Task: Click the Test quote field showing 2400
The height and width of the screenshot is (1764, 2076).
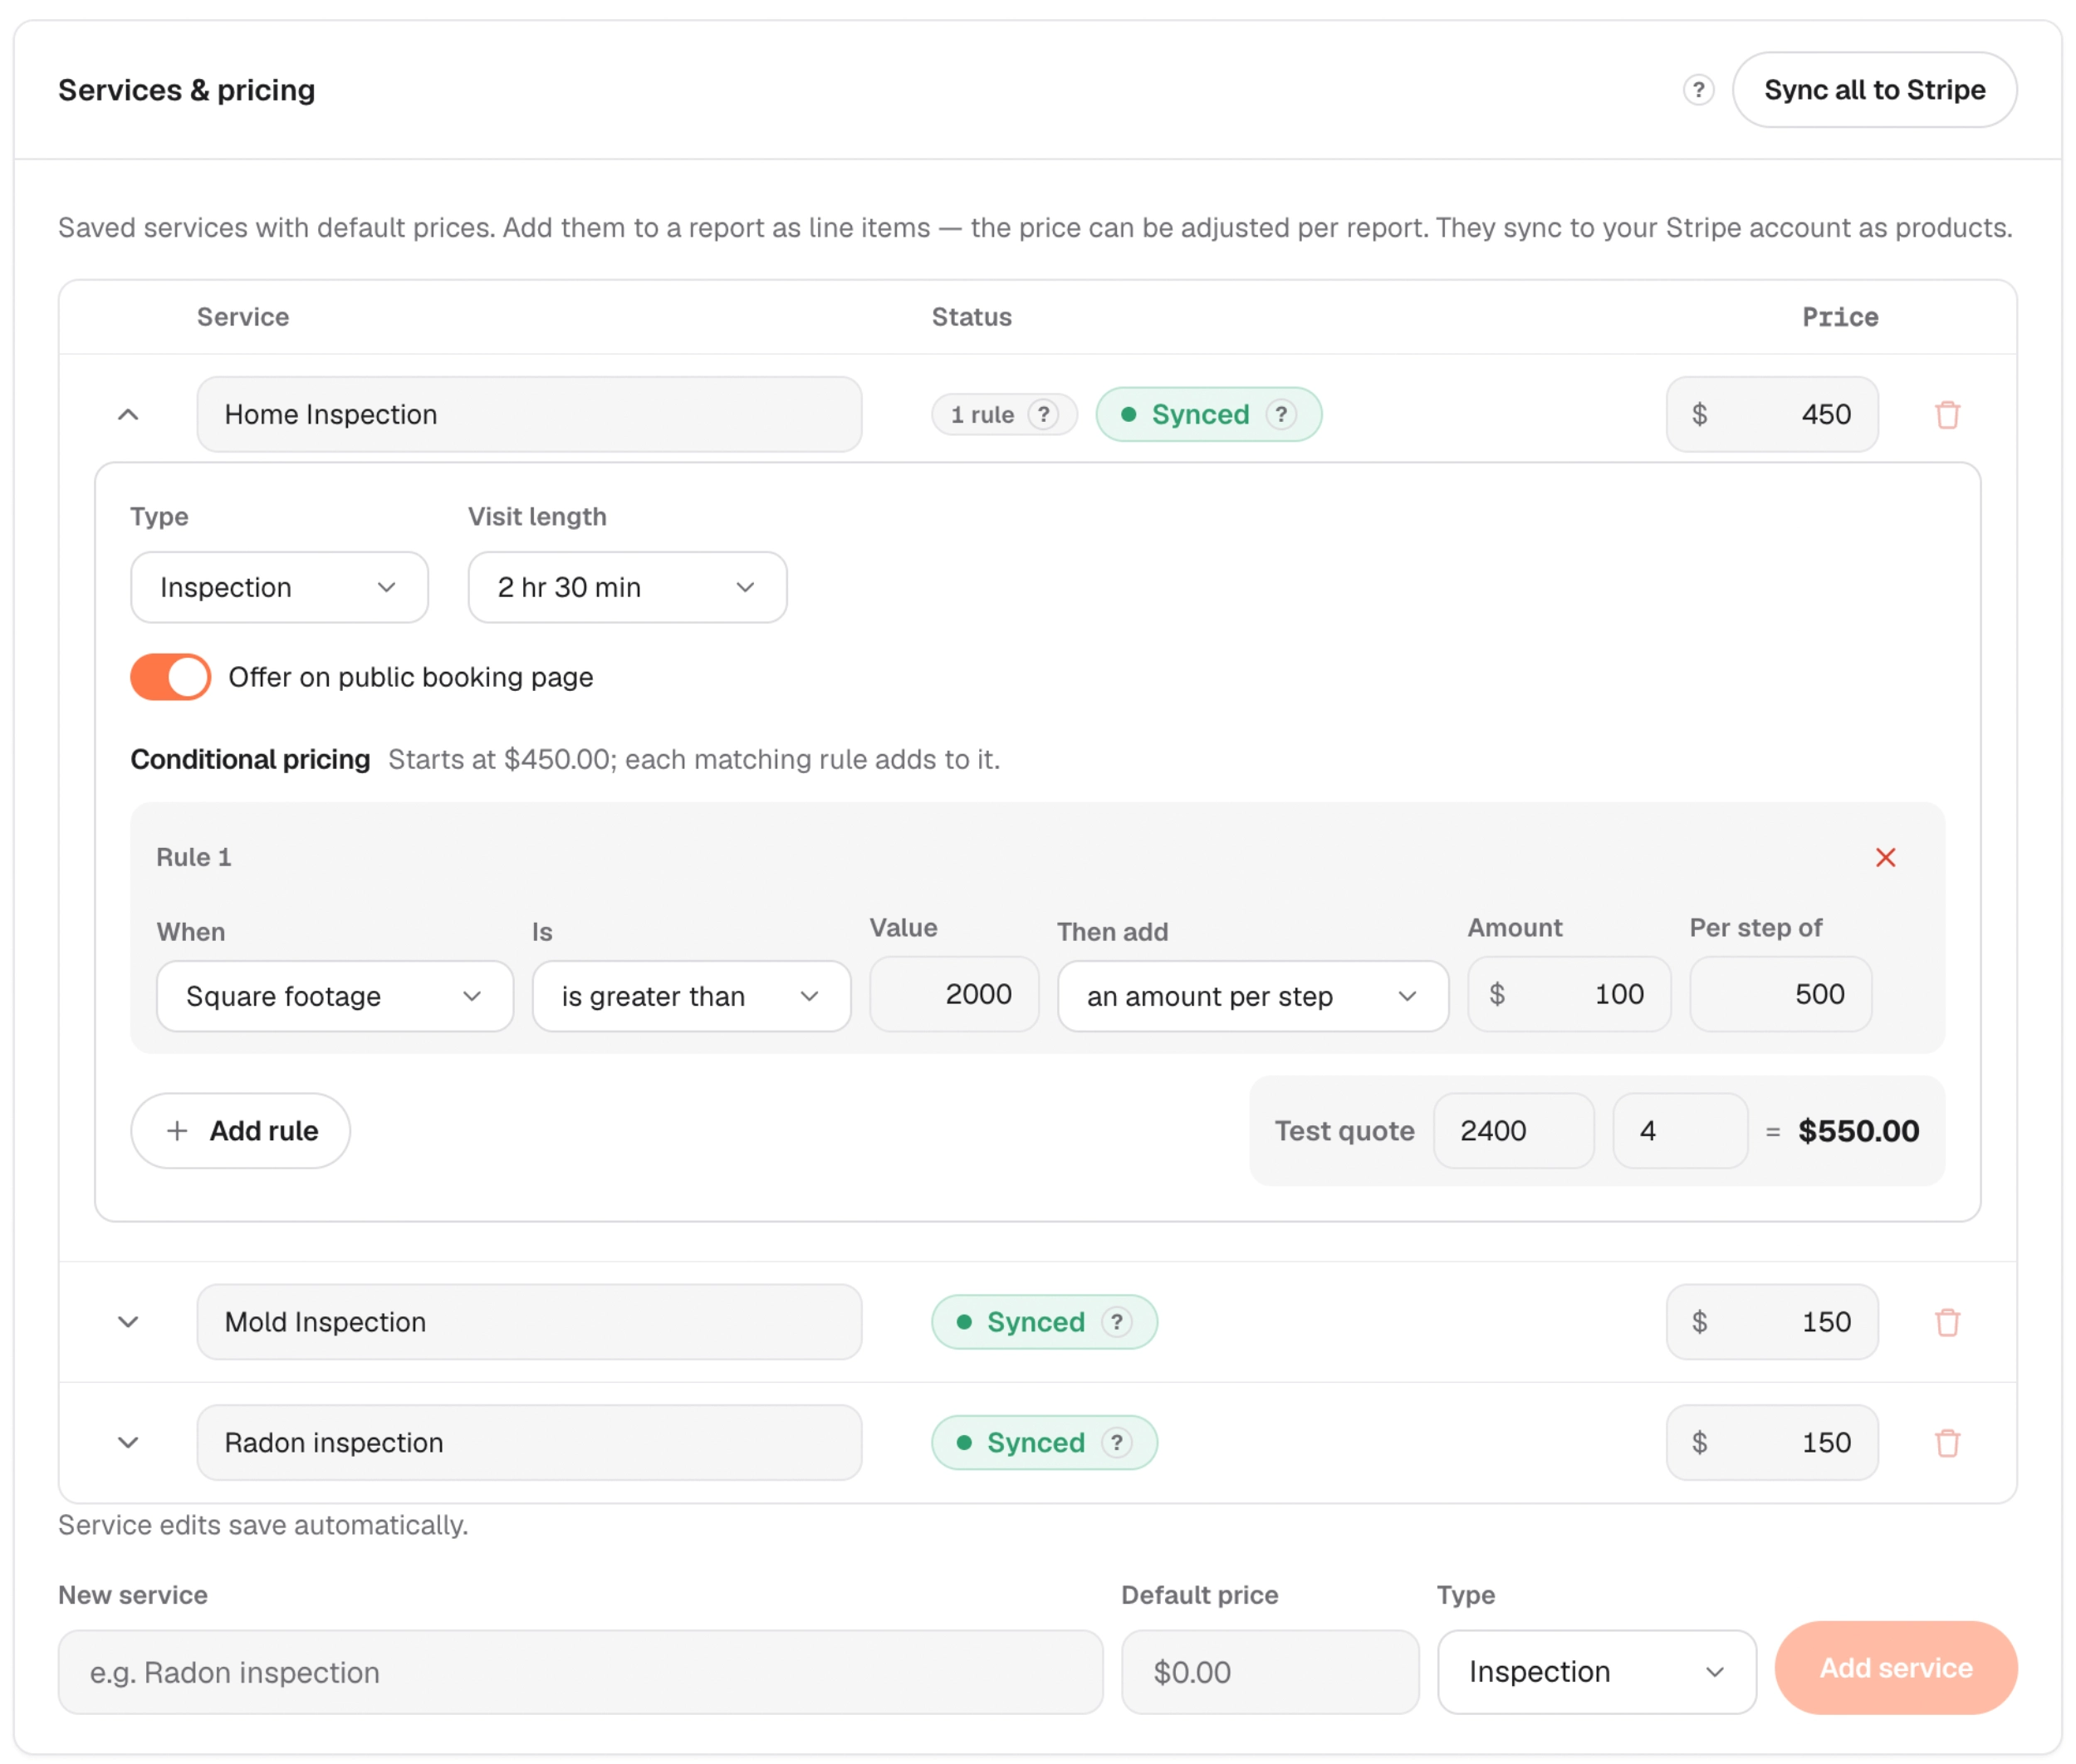Action: tap(1513, 1130)
